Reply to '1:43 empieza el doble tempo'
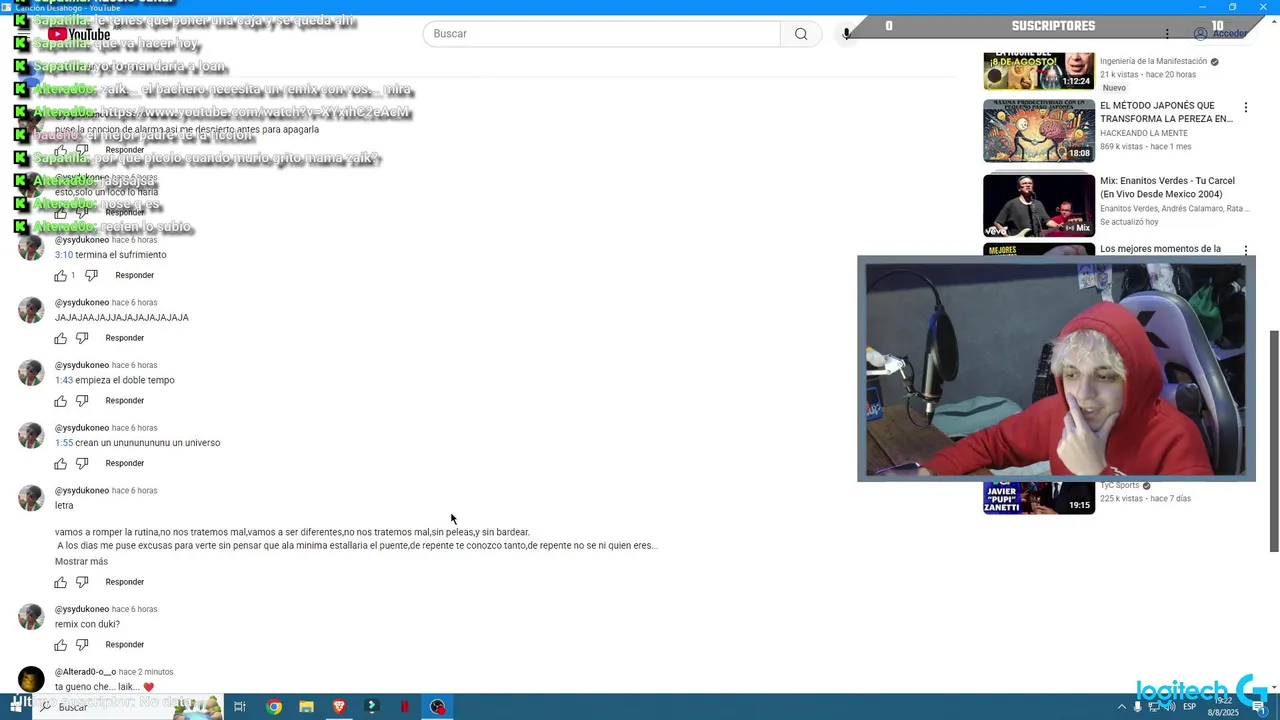Screen dimensions: 1280x720 click(x=125, y=401)
